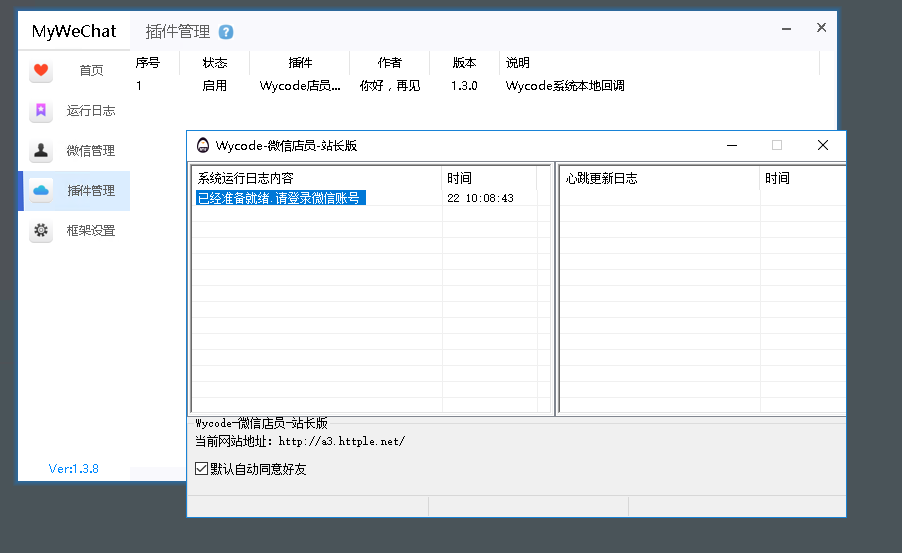Minimize the Wycode-微信店员-站长版 window
The width and height of the screenshot is (902, 553).
pos(732,146)
